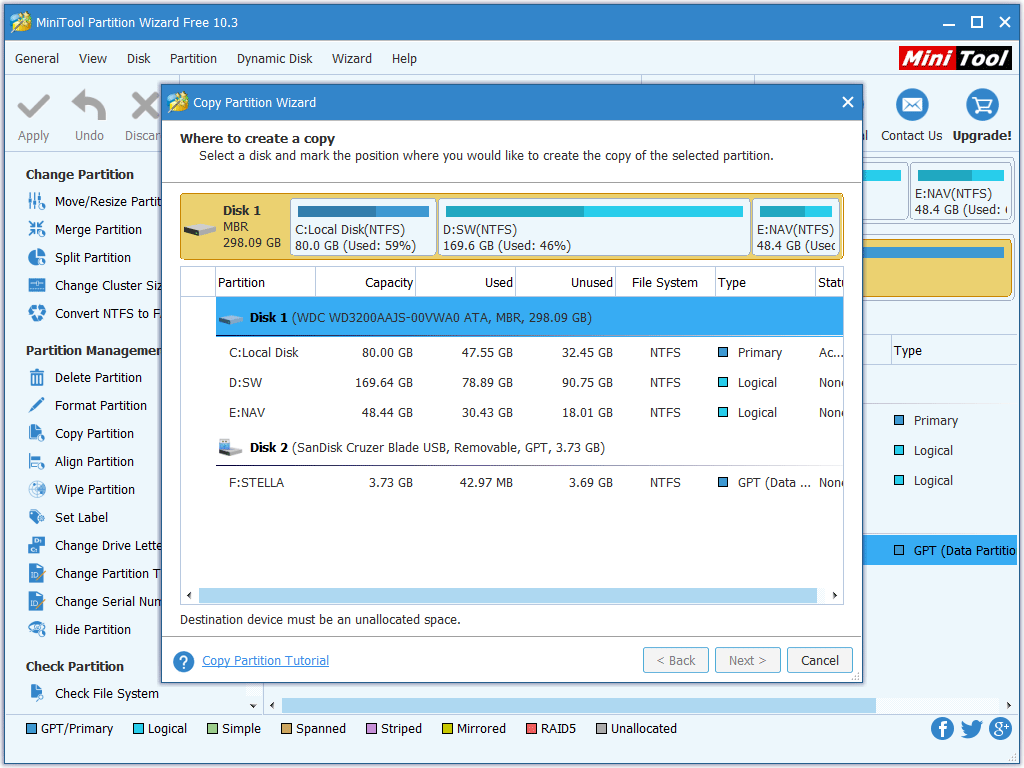Click the Back button in wizard
The height and width of the screenshot is (768, 1024).
point(676,660)
